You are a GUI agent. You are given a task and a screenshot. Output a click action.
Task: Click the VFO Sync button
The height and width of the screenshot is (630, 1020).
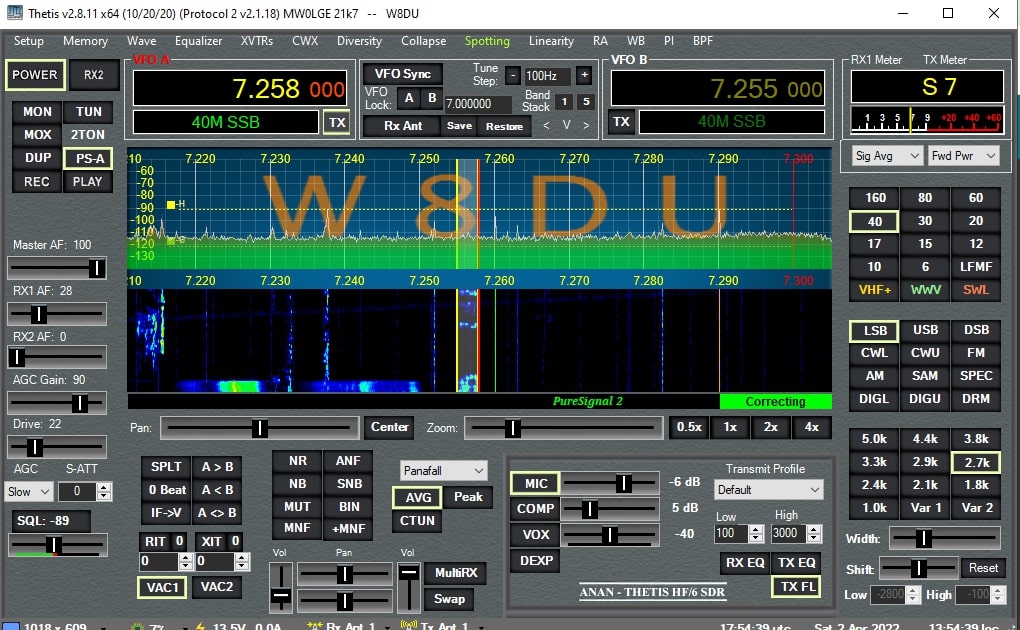(403, 74)
